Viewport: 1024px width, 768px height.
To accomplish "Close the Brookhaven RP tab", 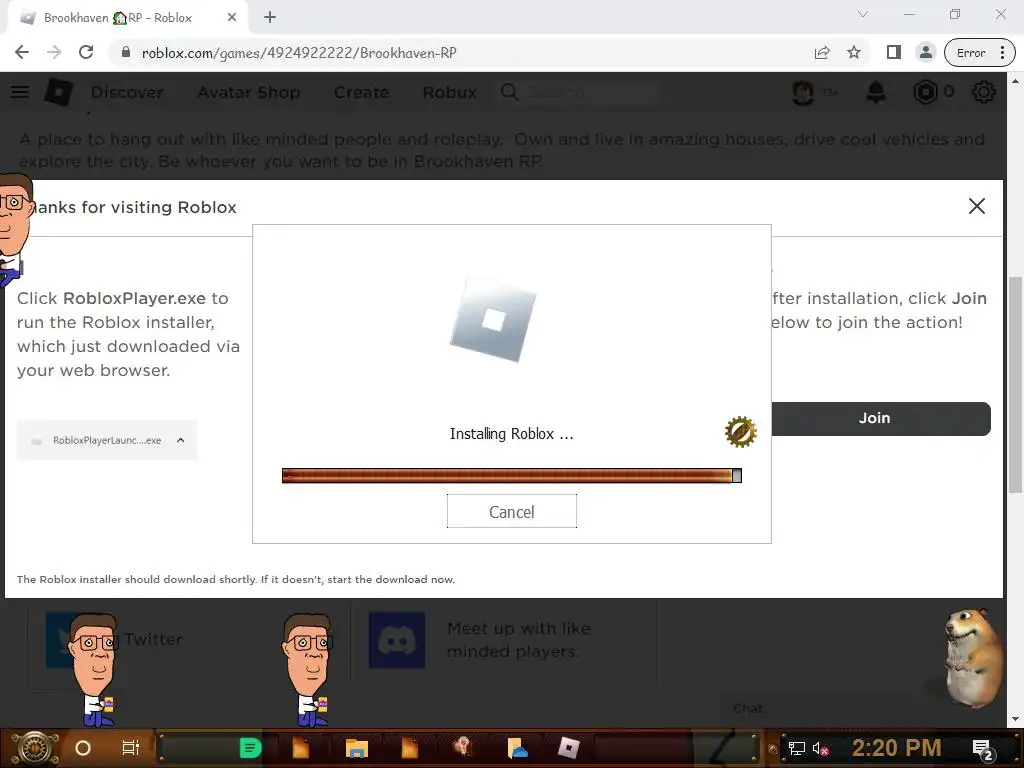I will (x=231, y=18).
